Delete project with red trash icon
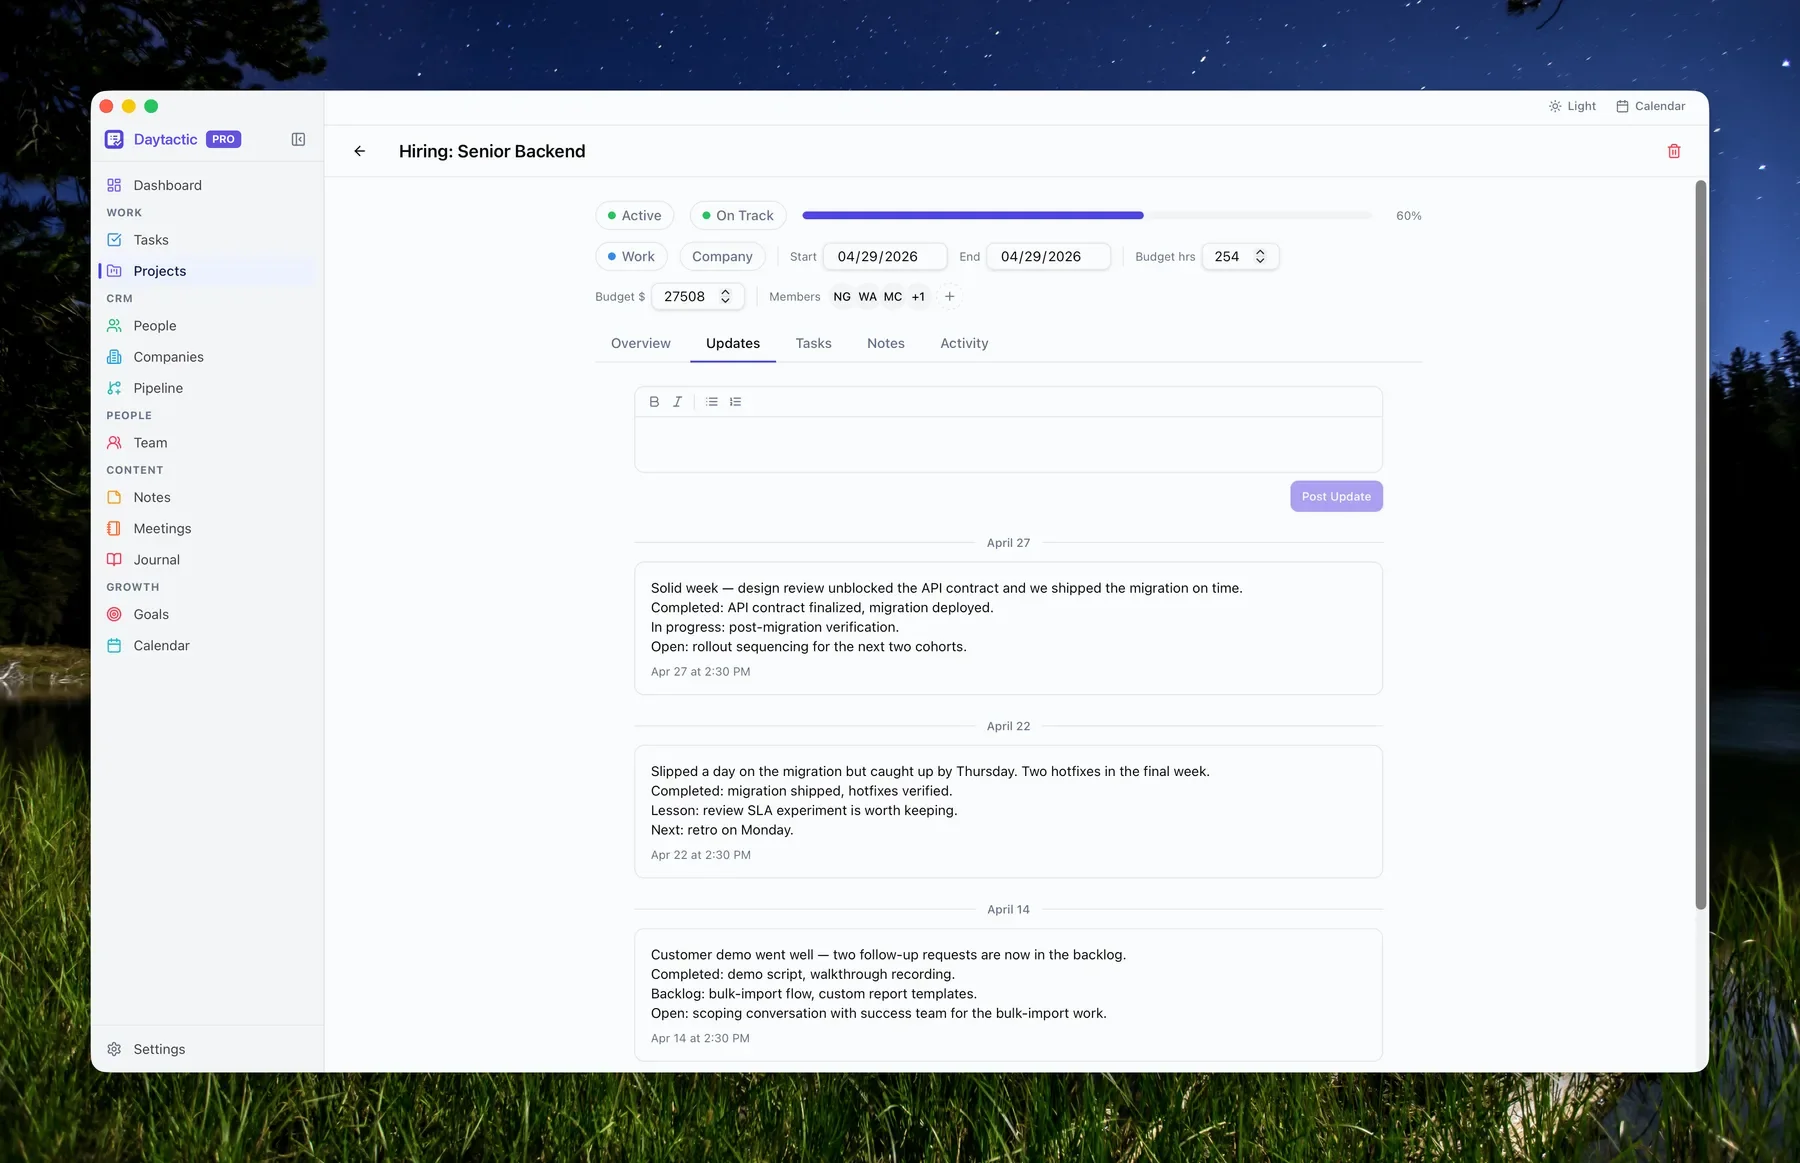Viewport: 1800px width, 1163px height. click(1674, 151)
